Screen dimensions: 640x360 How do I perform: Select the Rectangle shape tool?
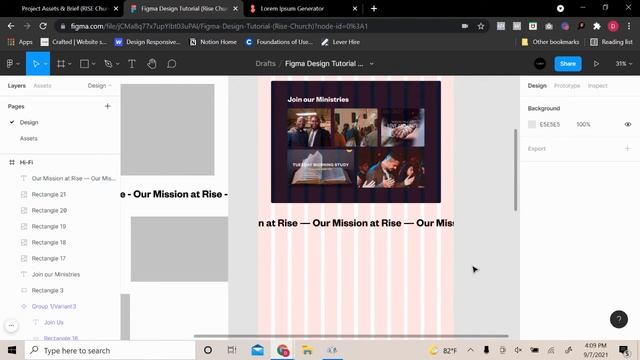[84, 64]
